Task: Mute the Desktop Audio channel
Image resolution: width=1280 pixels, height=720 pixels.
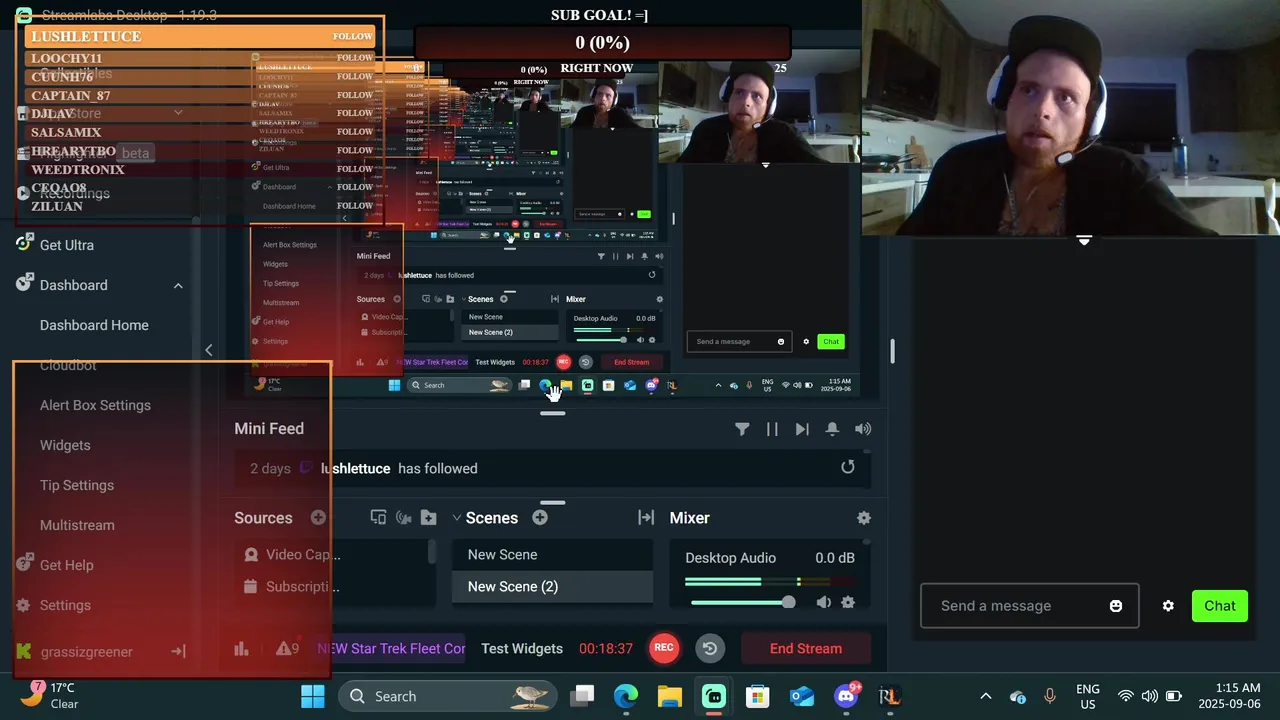Action: pos(823,602)
